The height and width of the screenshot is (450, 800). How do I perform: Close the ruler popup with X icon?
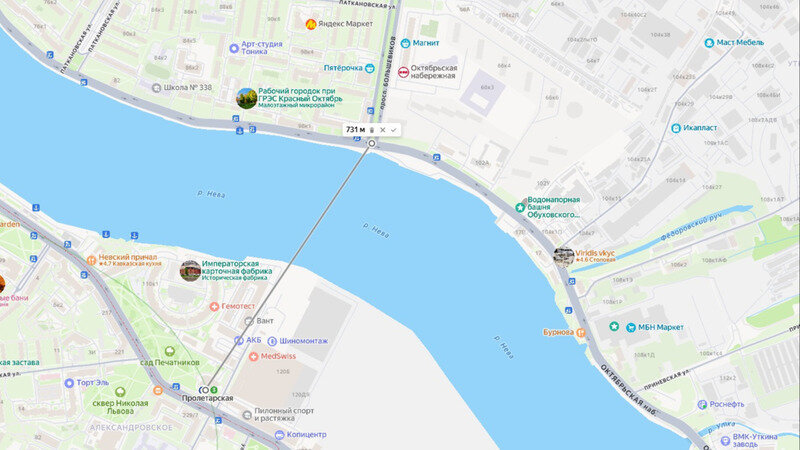(383, 130)
